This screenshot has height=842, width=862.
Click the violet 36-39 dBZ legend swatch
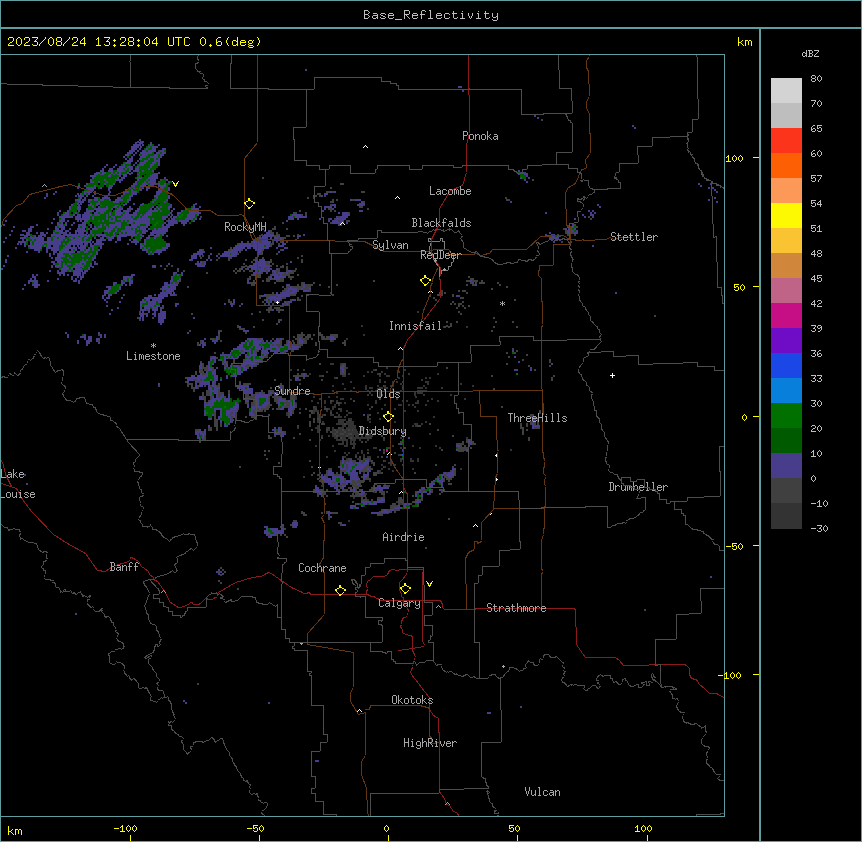(x=786, y=341)
